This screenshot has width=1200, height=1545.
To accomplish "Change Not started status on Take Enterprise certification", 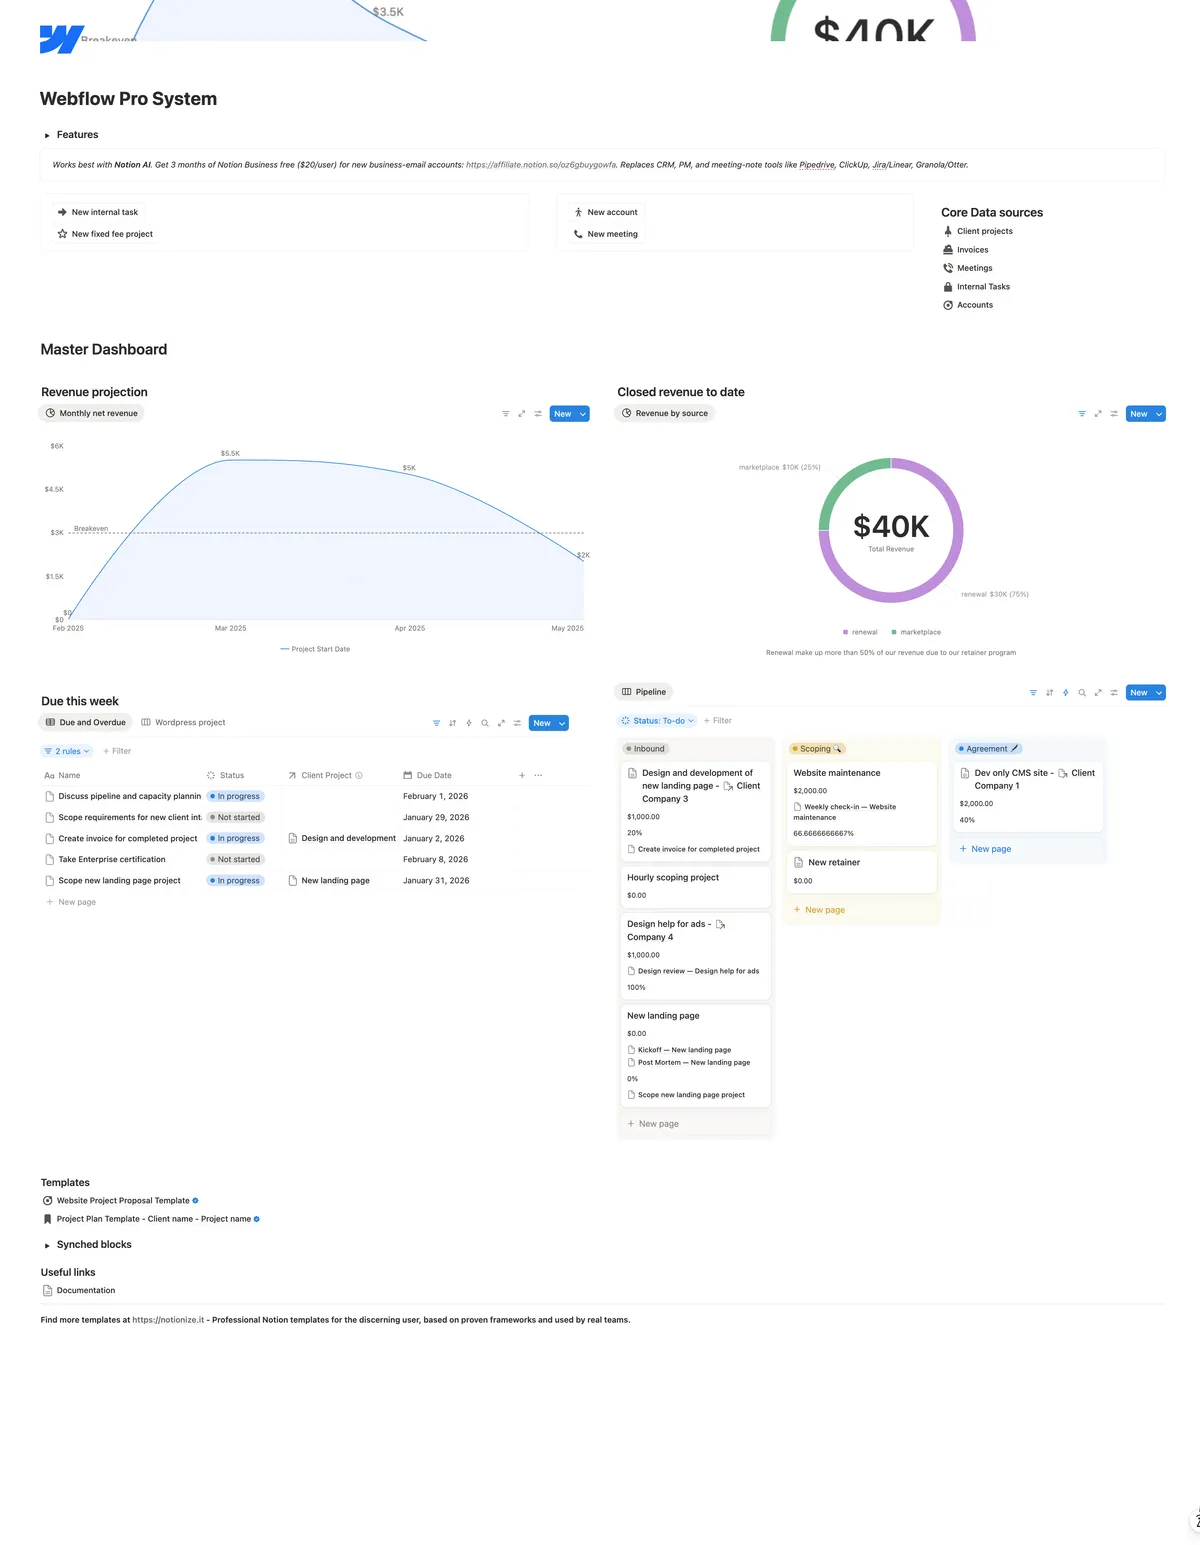I will tap(236, 860).
